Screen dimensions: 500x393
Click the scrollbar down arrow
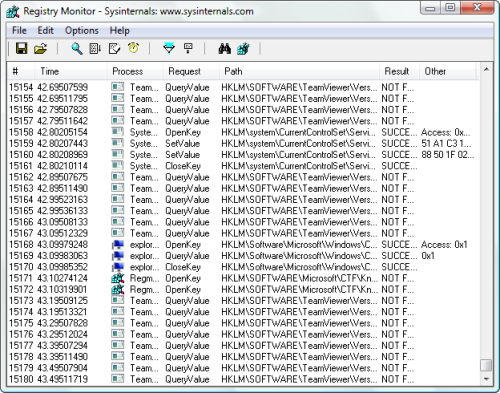[x=486, y=379]
